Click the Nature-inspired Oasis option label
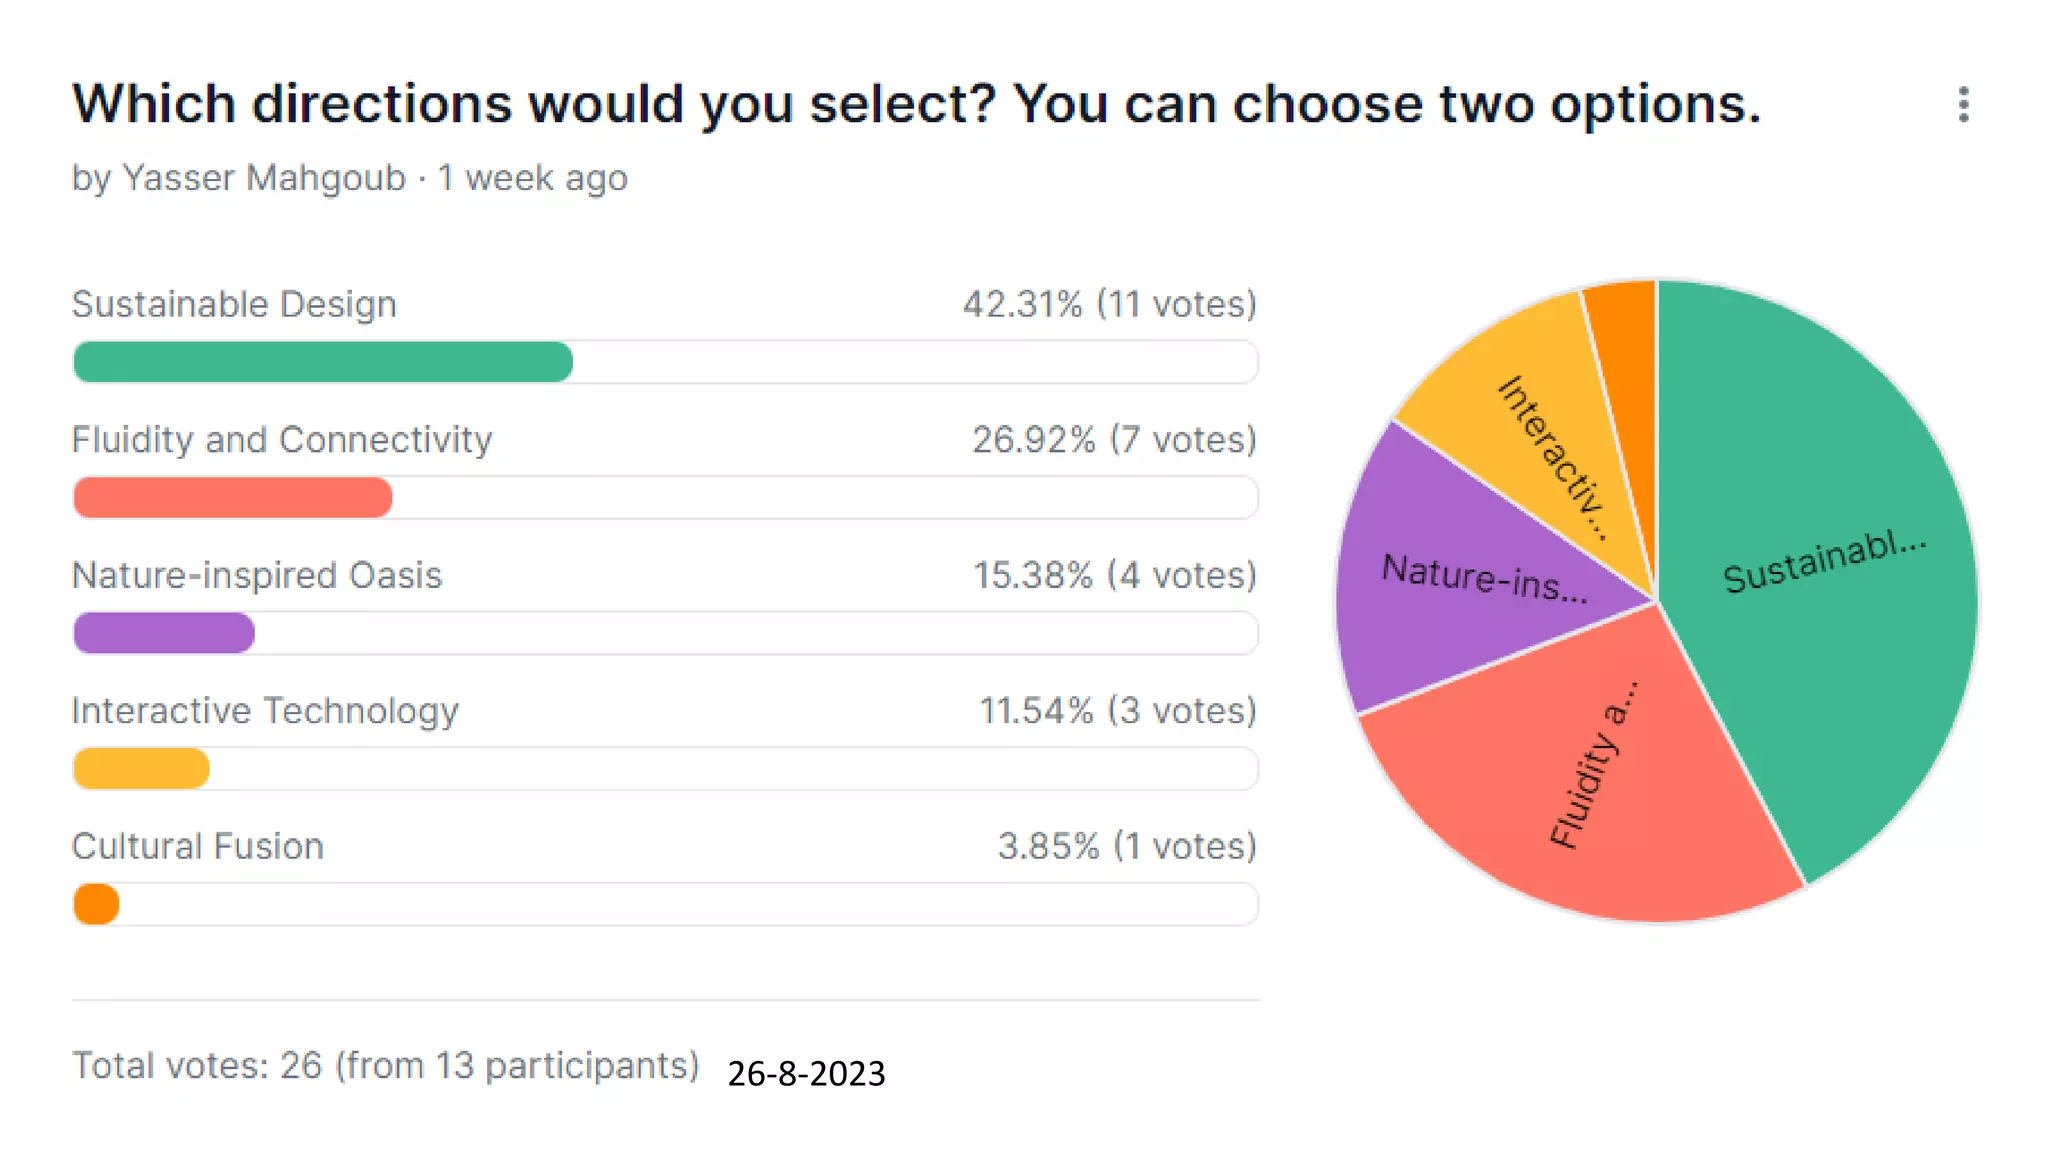2048x1152 pixels. [x=257, y=575]
